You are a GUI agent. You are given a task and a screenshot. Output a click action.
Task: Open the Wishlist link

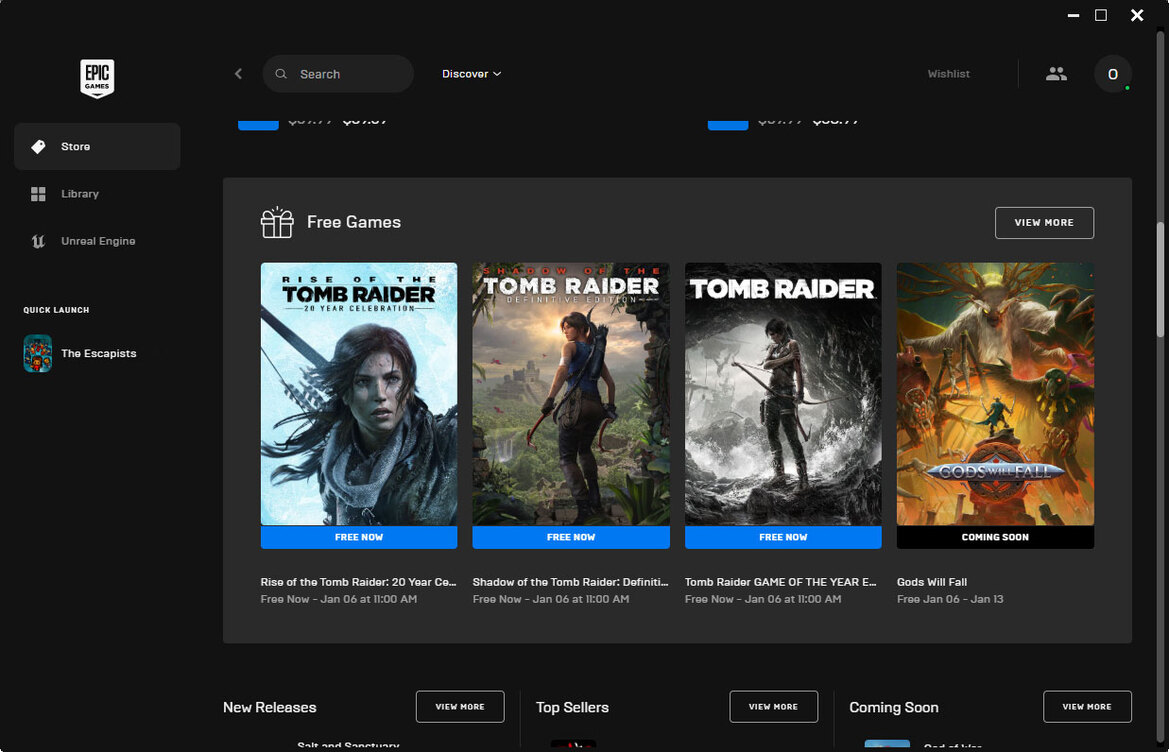coord(948,74)
